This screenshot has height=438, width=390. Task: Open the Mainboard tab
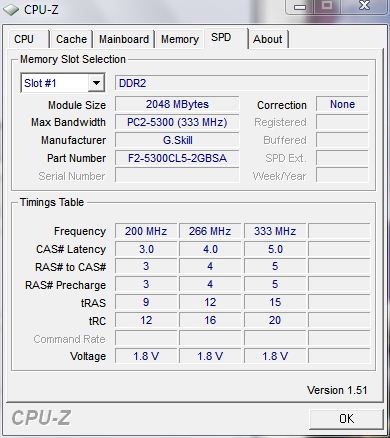[x=124, y=39]
